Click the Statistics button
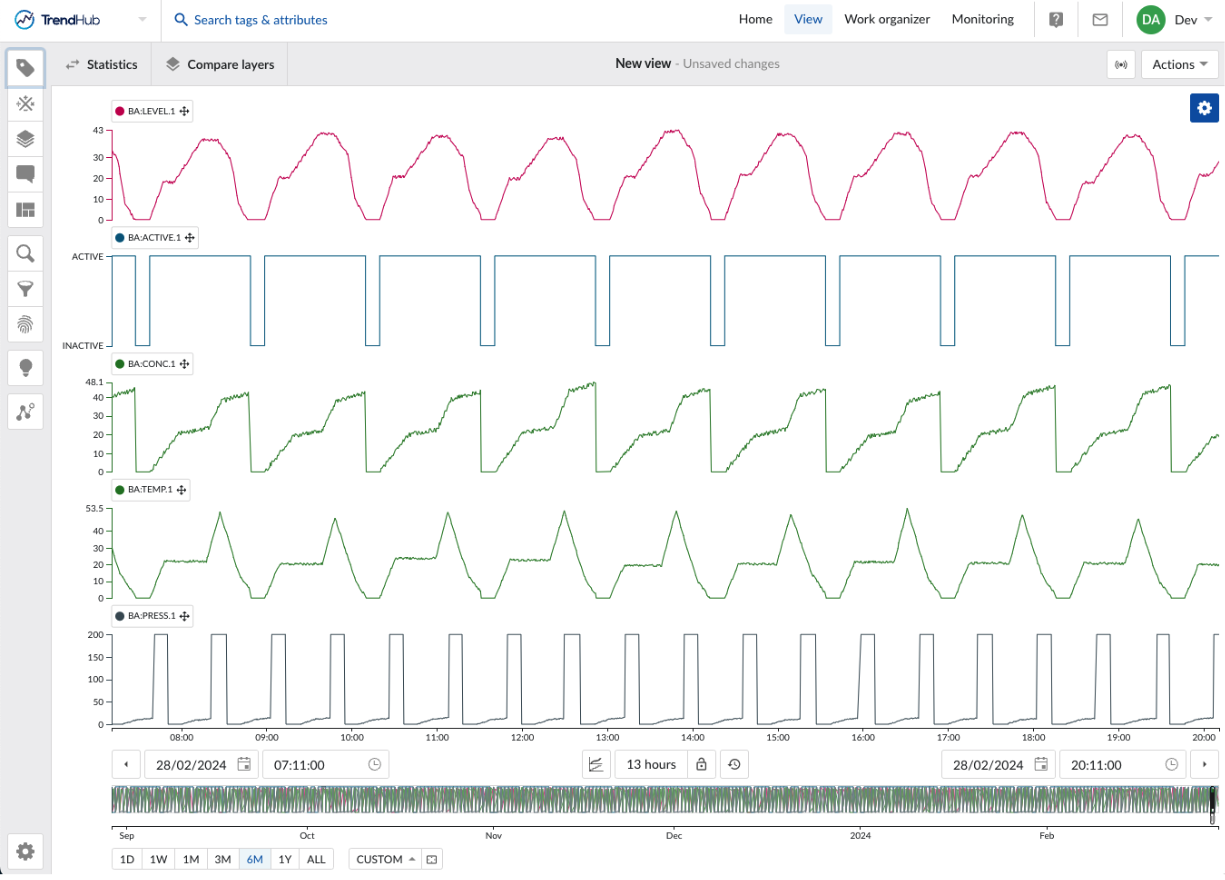Screen dimensions: 1225x880 [101, 65]
